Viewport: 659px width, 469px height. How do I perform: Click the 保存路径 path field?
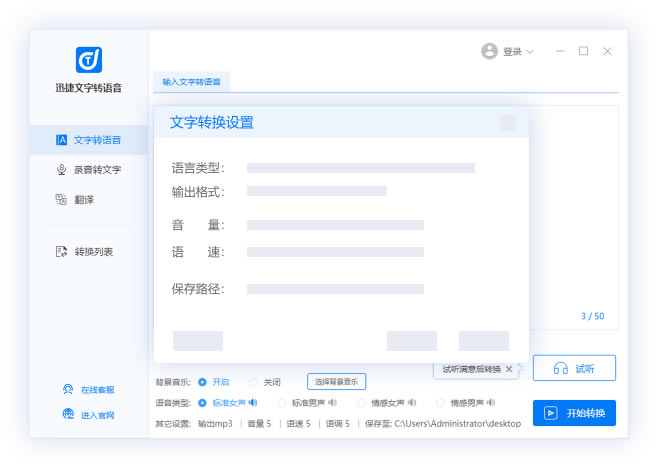pyautogui.click(x=335, y=289)
